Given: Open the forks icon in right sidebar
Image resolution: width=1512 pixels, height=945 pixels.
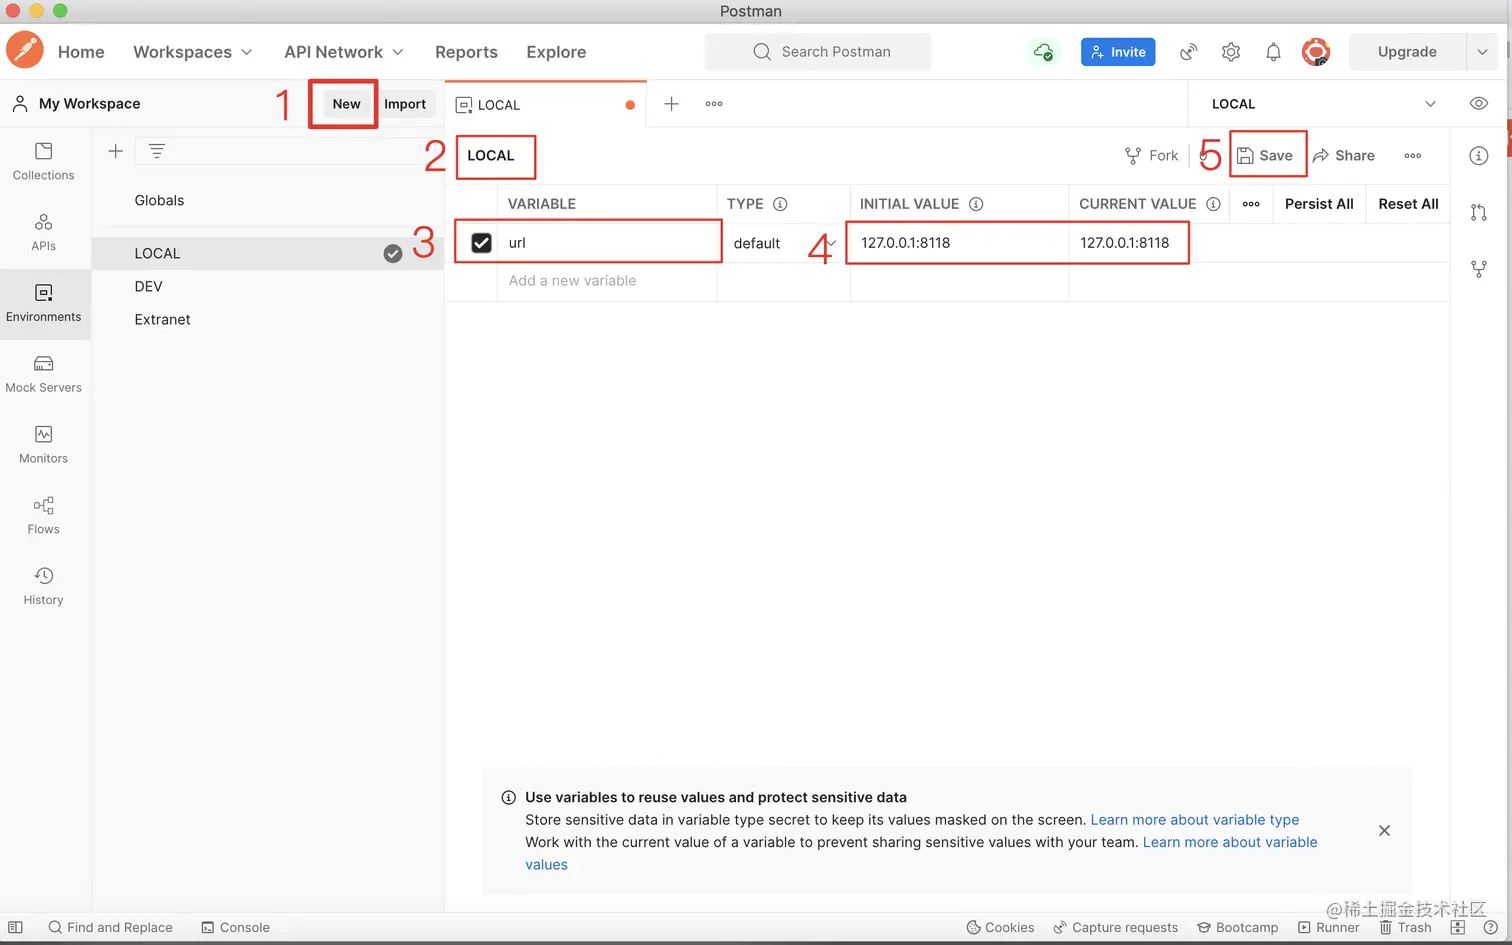Looking at the screenshot, I should 1479,269.
